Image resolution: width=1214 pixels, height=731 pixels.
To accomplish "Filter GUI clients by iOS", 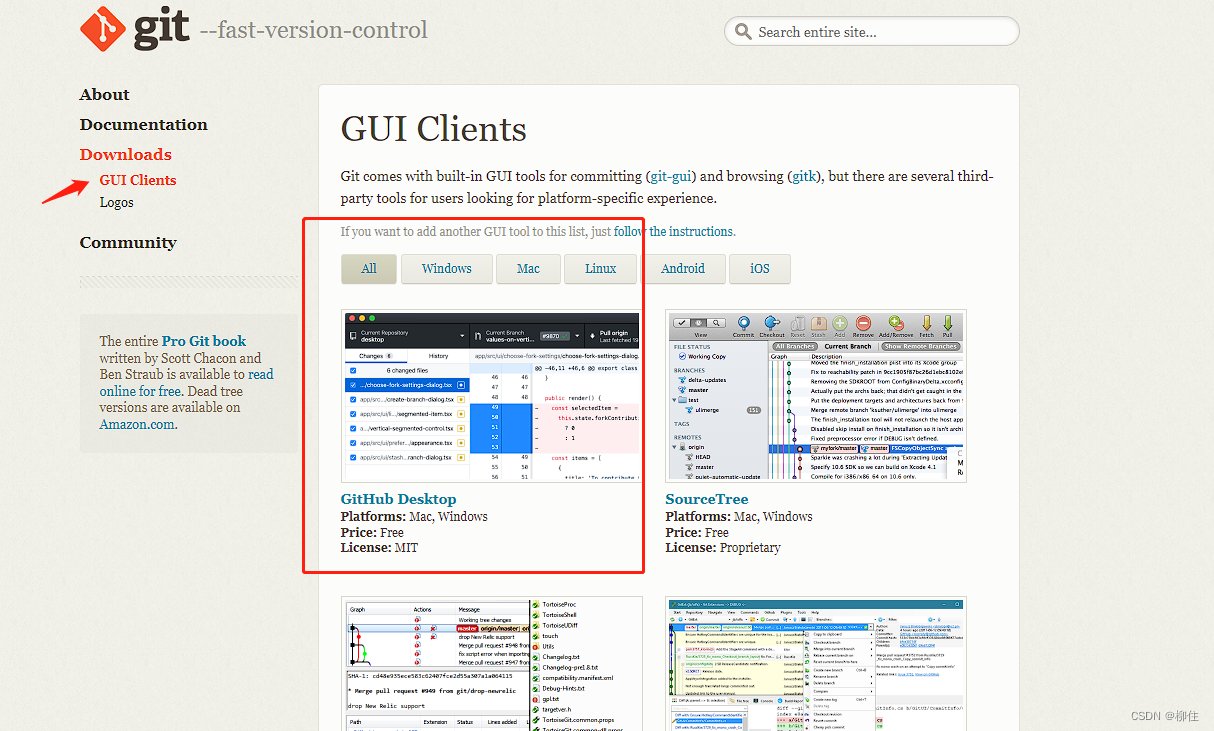I will coord(760,268).
